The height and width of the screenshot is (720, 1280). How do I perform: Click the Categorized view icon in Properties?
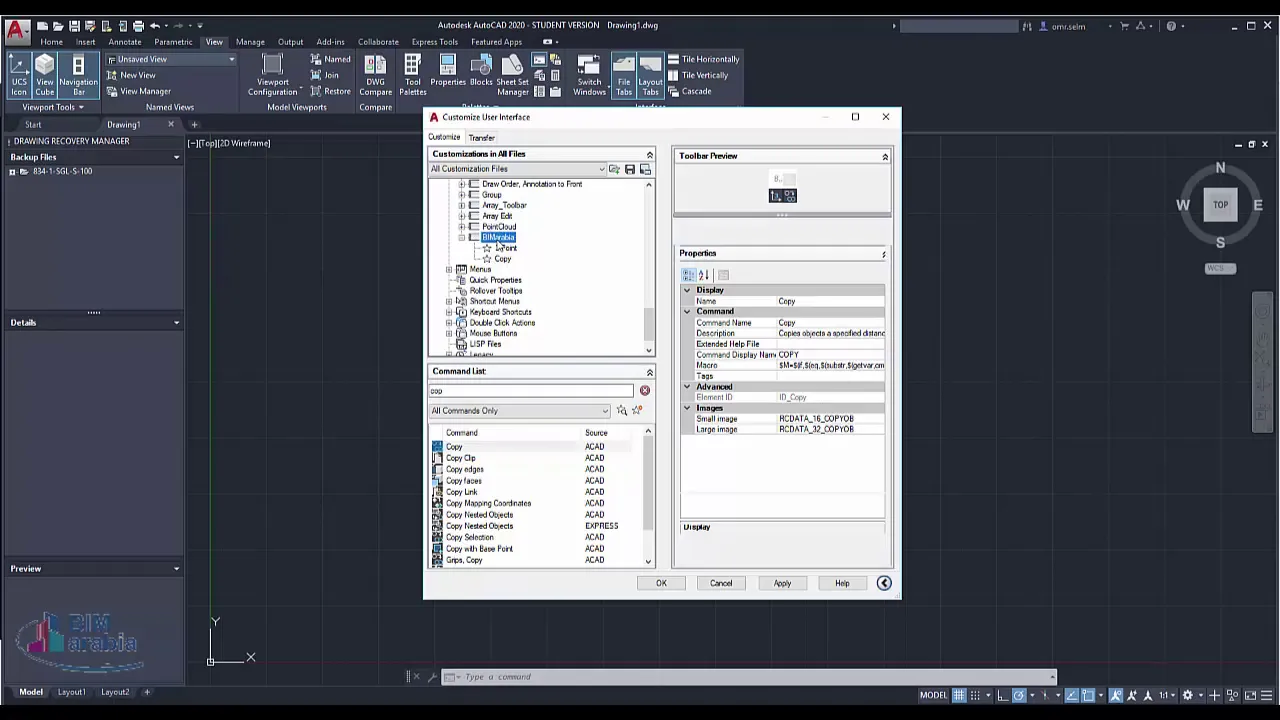coord(689,275)
